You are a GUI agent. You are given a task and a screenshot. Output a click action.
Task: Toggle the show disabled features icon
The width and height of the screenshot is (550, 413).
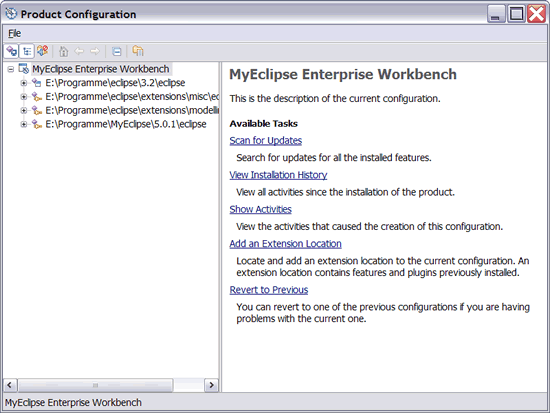coord(43,51)
